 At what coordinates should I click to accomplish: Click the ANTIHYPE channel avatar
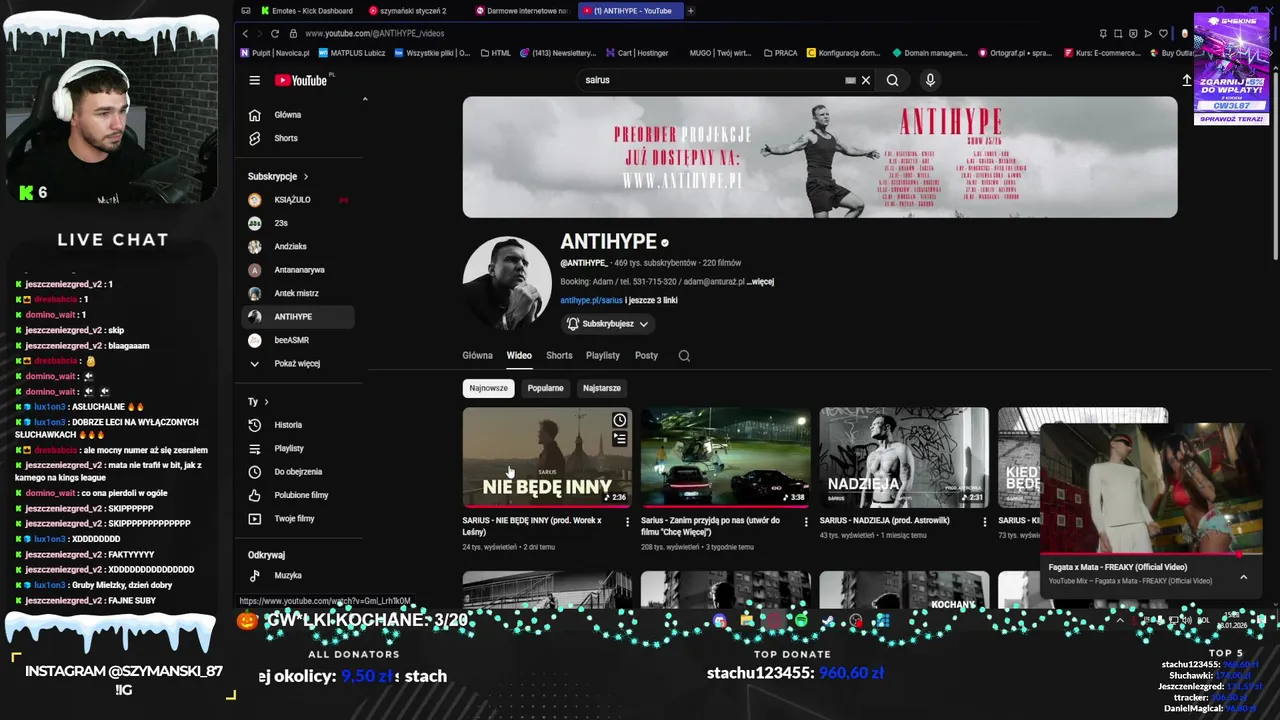(x=507, y=283)
